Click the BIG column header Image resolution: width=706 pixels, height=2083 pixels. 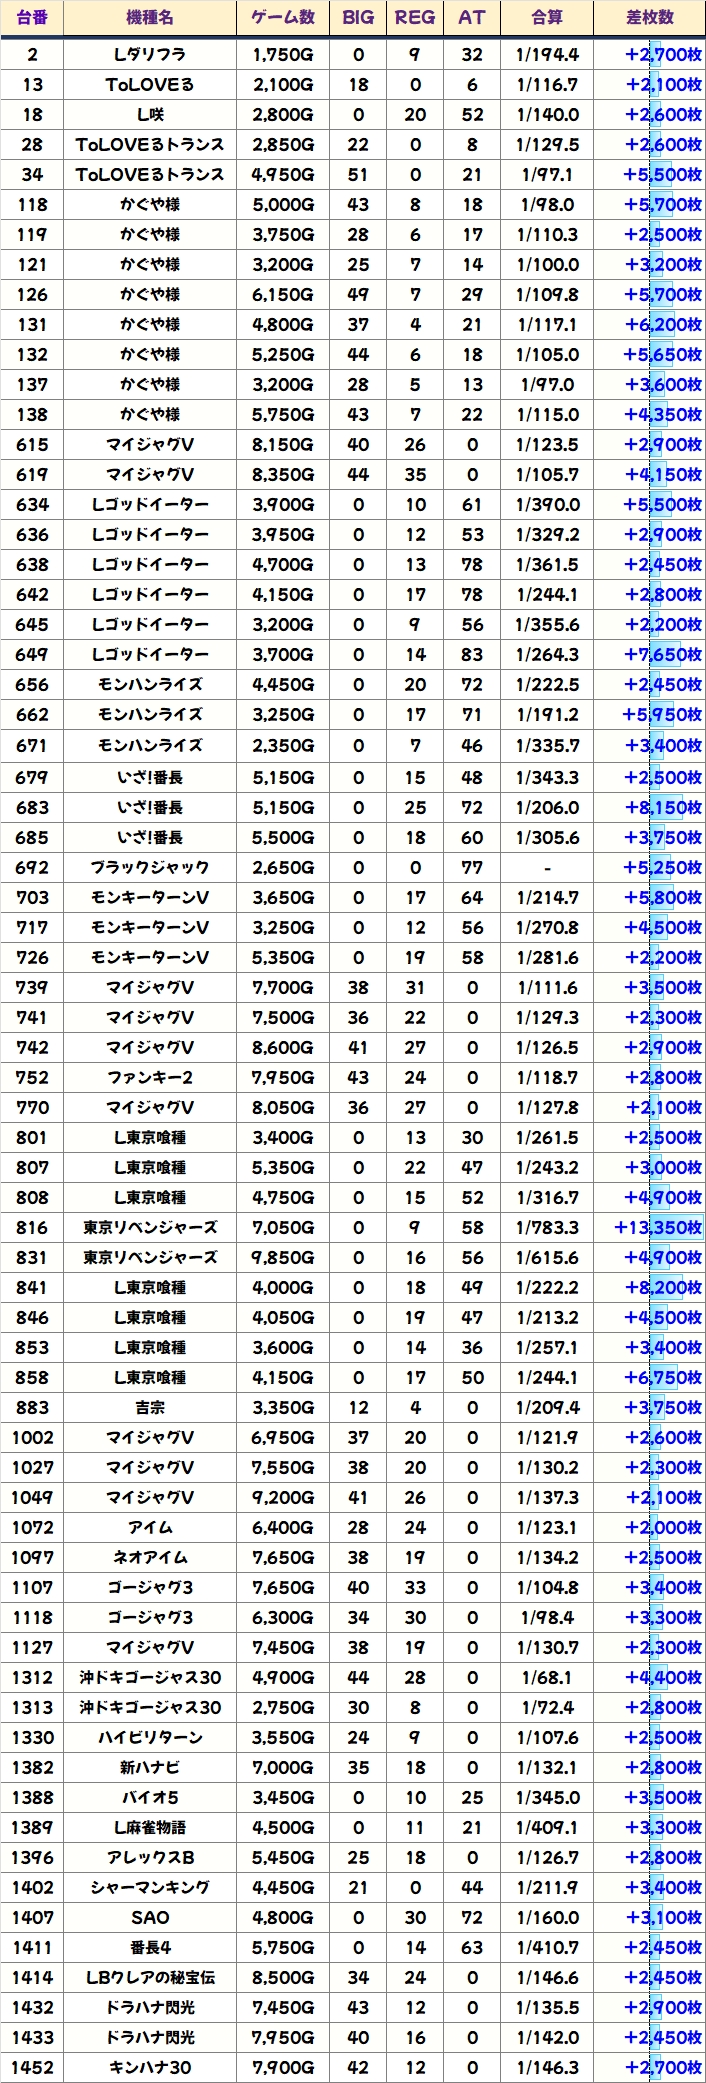(x=358, y=17)
